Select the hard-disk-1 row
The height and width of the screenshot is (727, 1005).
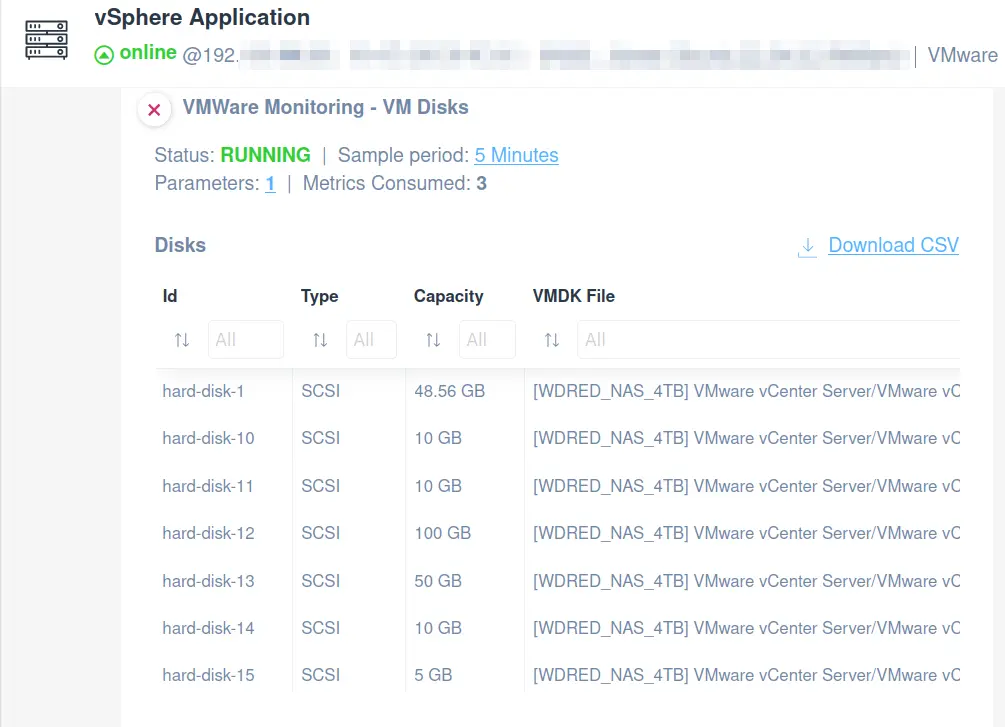[204, 391]
